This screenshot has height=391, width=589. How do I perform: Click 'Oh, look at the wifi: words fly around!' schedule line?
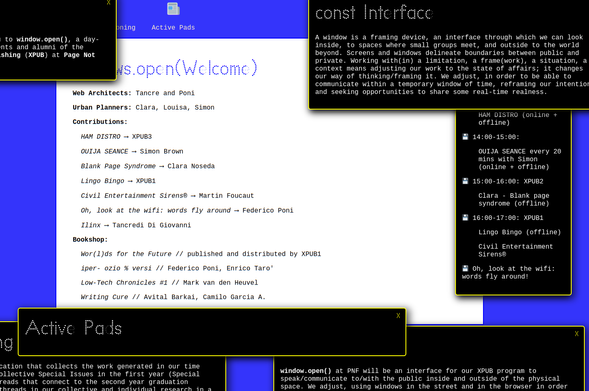[x=508, y=273]
